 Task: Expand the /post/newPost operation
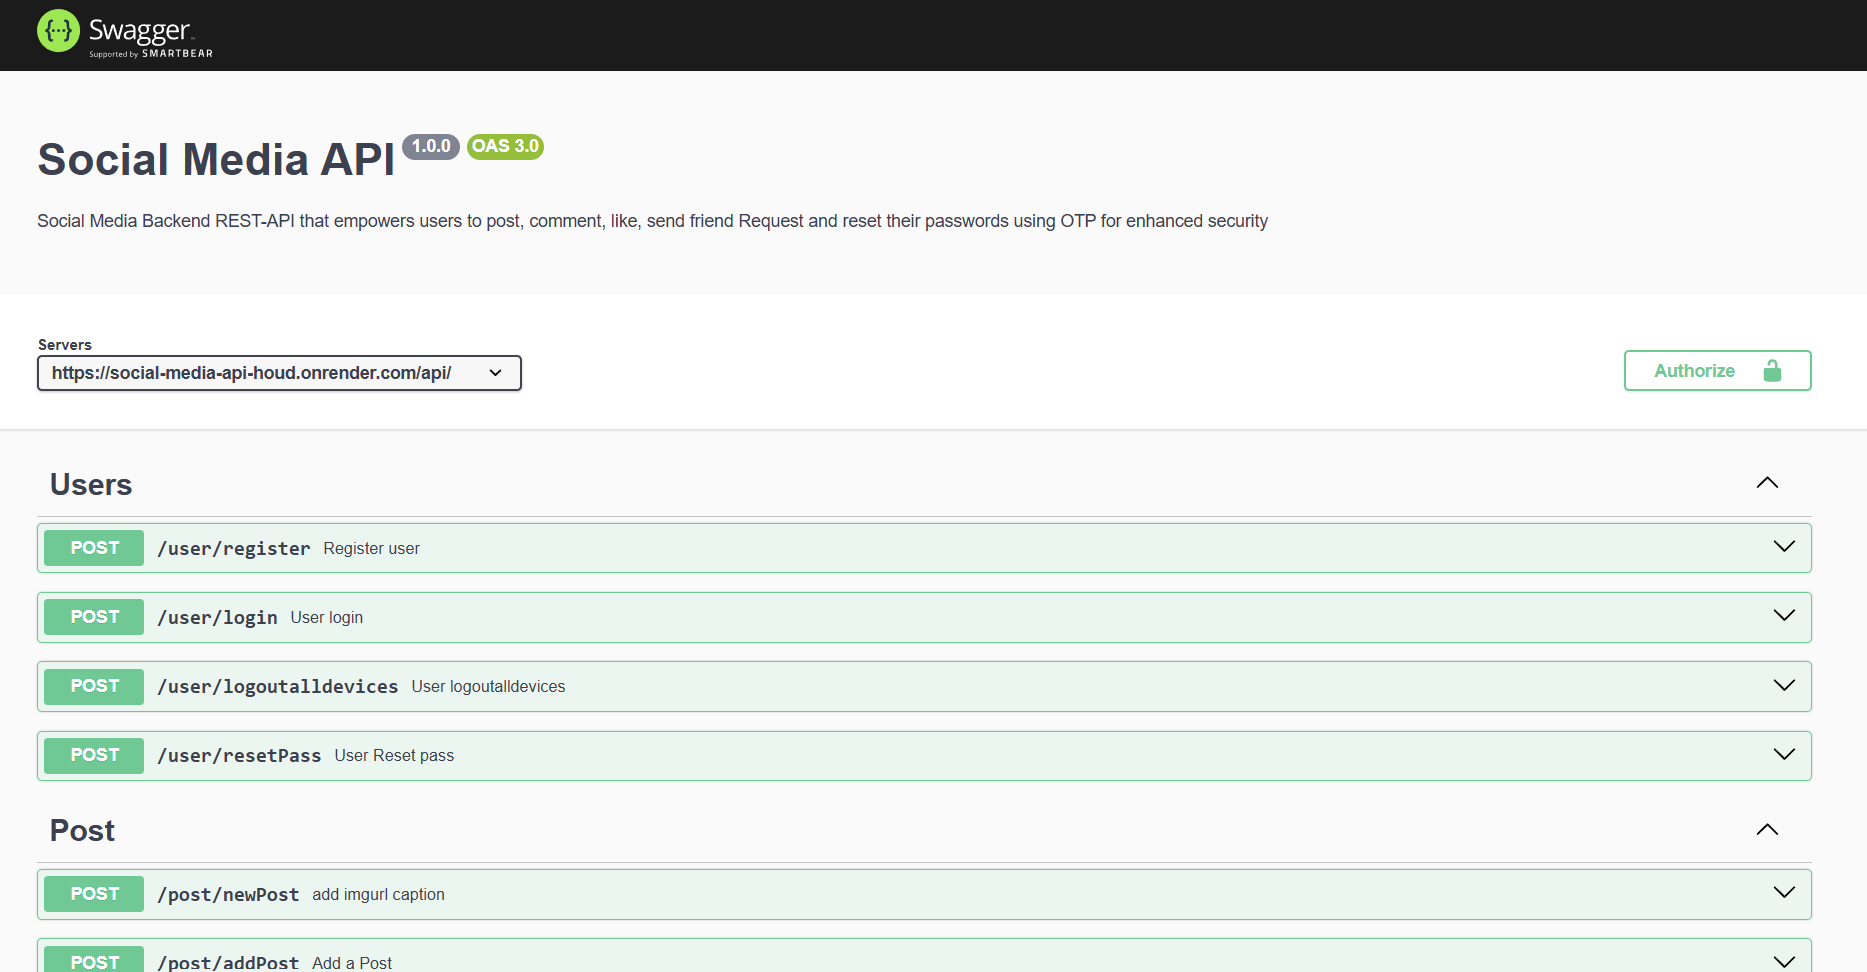coord(1784,892)
